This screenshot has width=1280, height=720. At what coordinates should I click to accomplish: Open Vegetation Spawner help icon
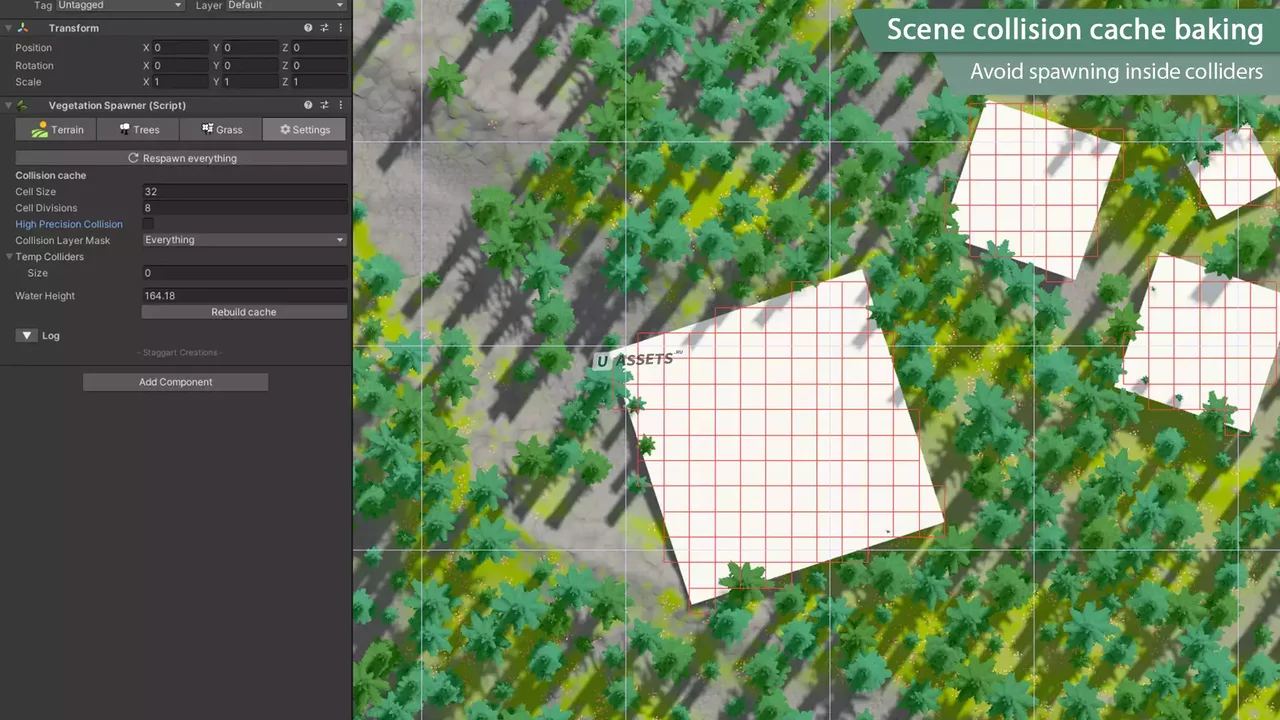pos(308,105)
